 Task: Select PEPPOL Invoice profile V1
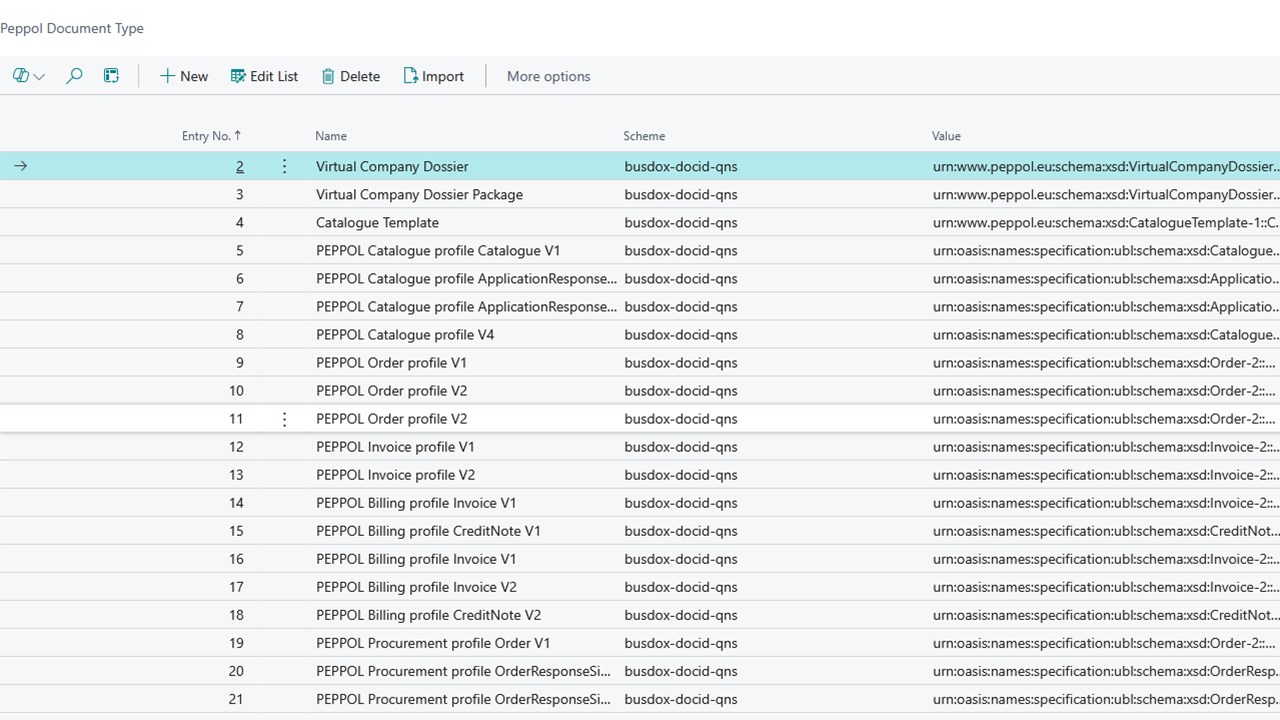click(395, 447)
